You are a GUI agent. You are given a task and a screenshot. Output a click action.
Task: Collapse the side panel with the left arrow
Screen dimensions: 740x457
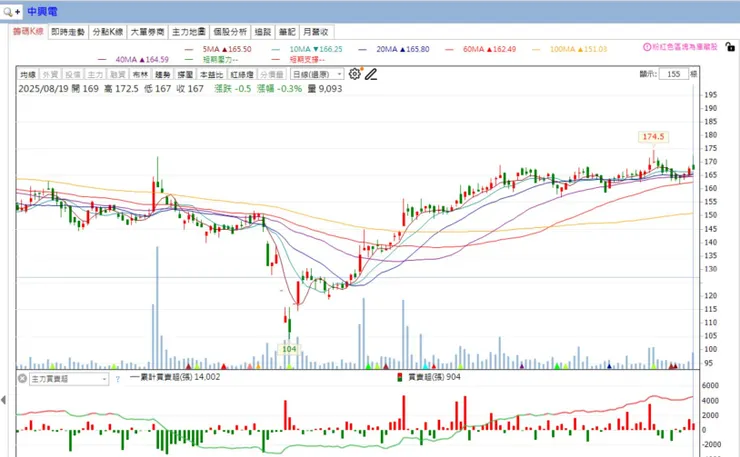click(x=3, y=400)
